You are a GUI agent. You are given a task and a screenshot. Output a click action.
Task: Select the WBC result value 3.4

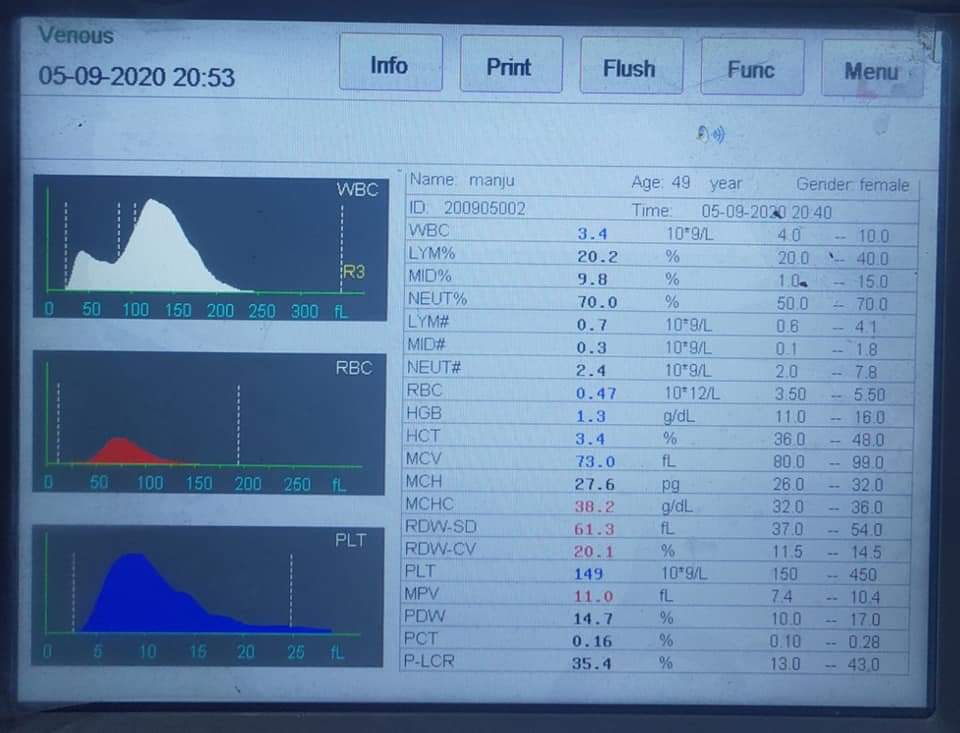tap(592, 234)
